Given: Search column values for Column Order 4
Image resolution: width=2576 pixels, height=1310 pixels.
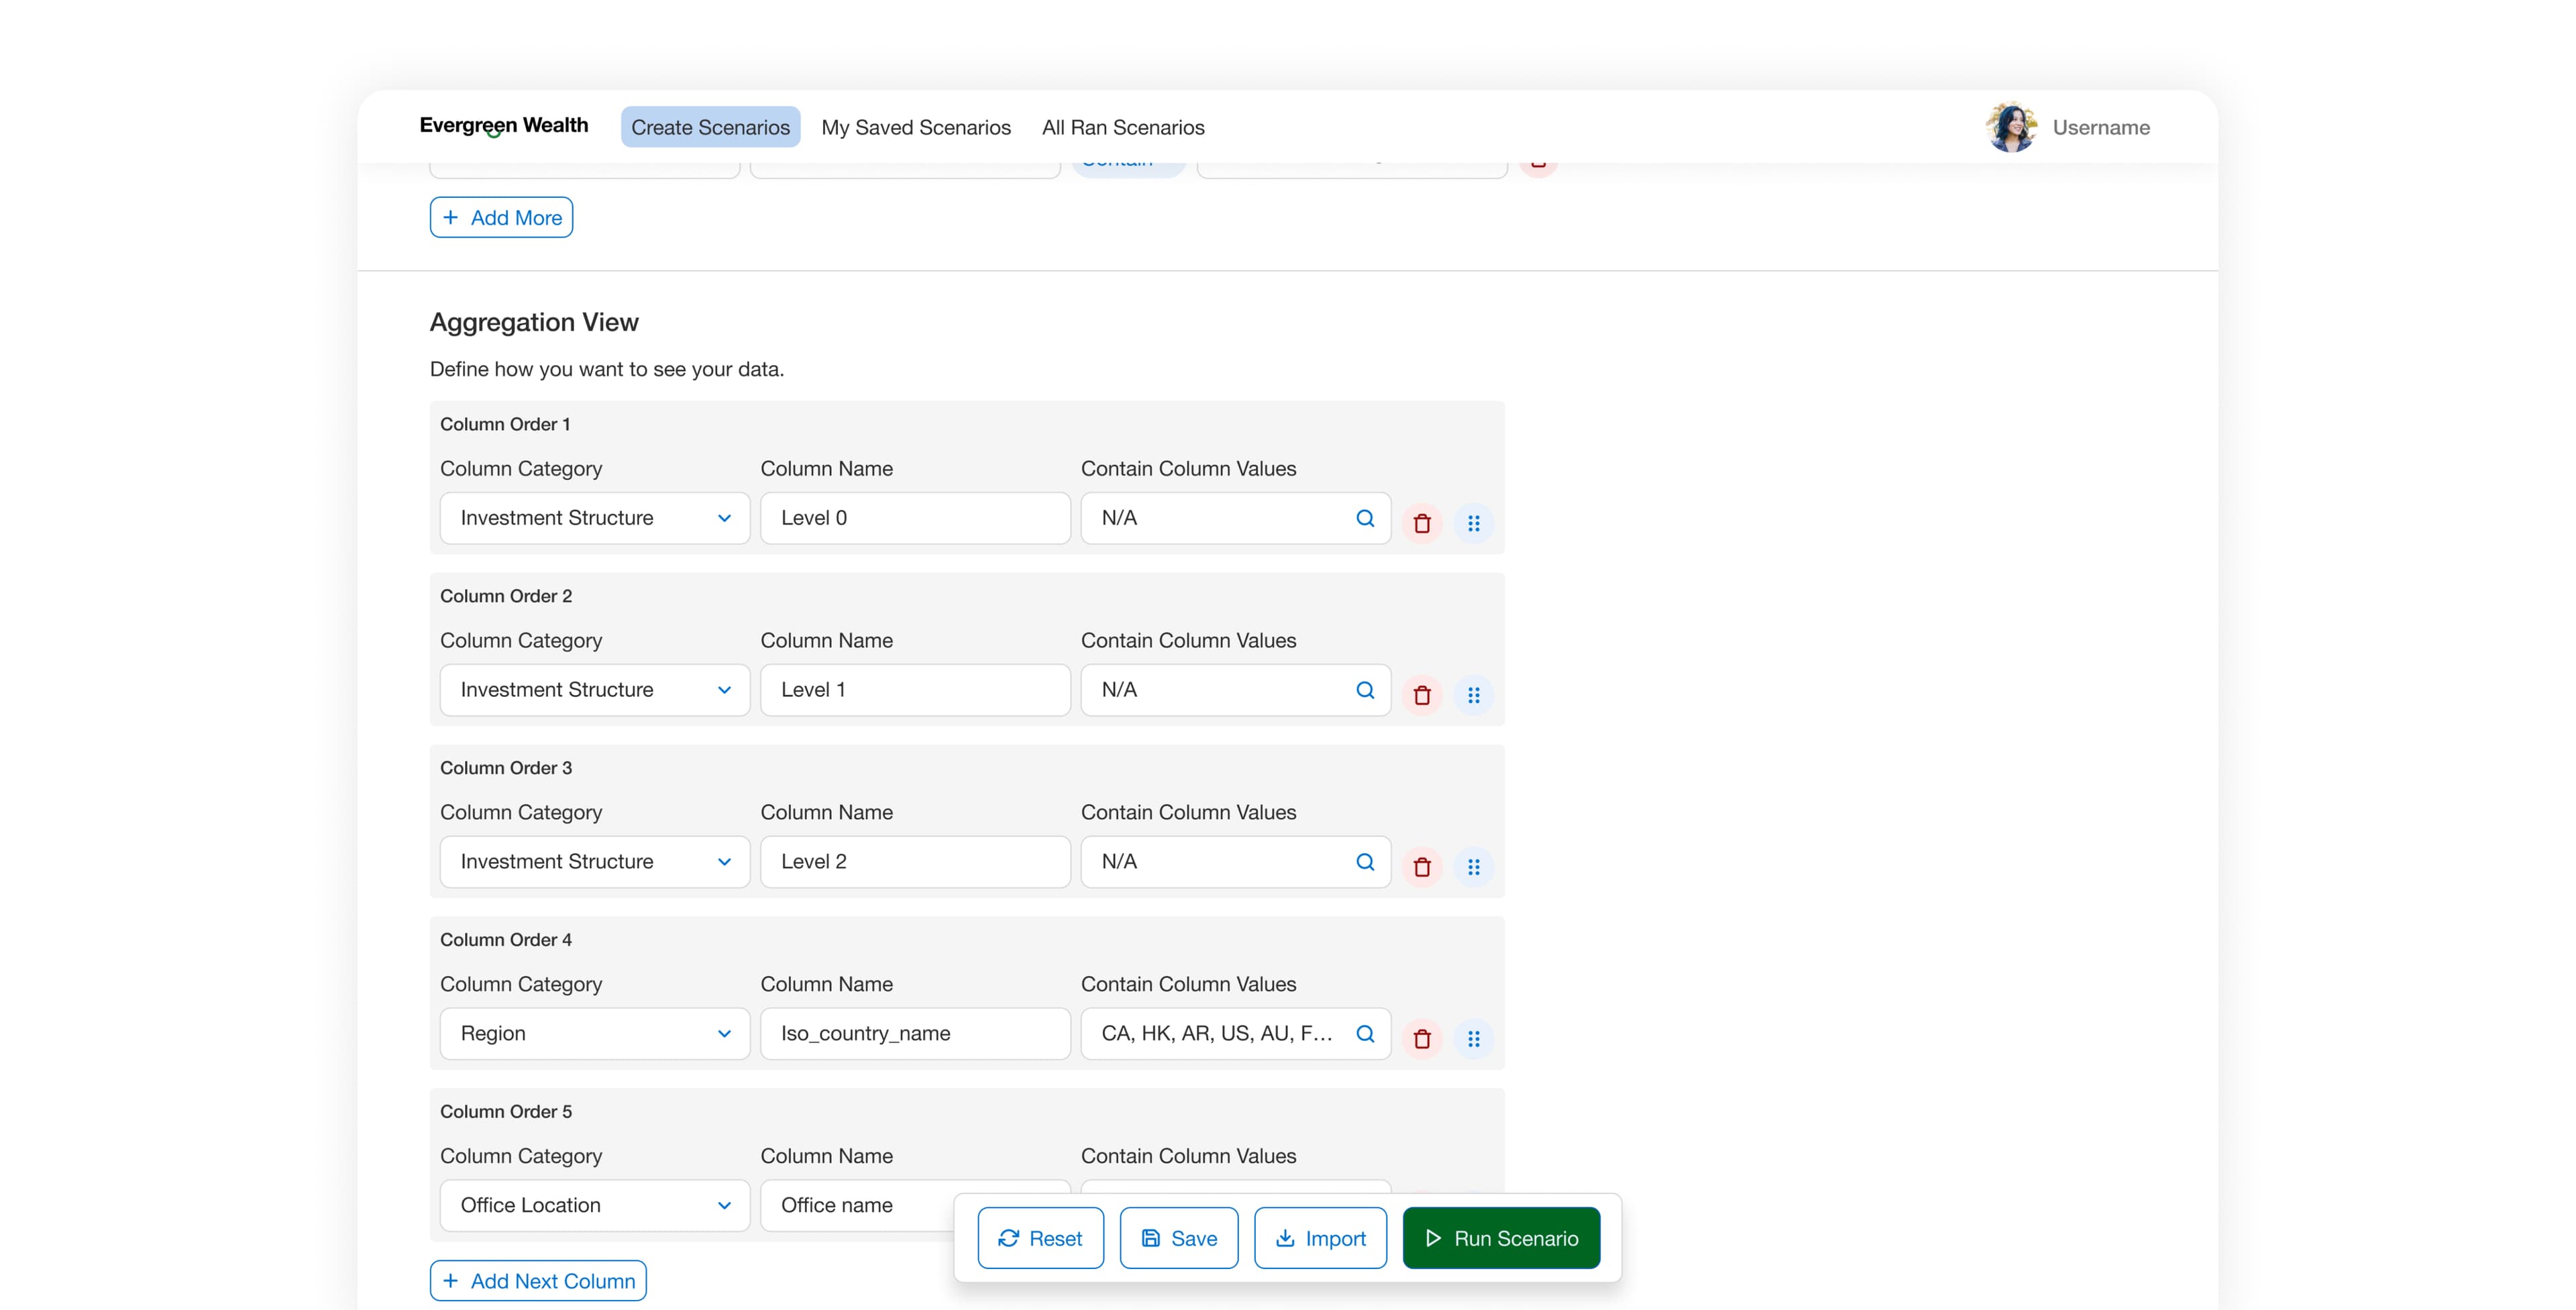Looking at the screenshot, I should pyautogui.click(x=1365, y=1034).
